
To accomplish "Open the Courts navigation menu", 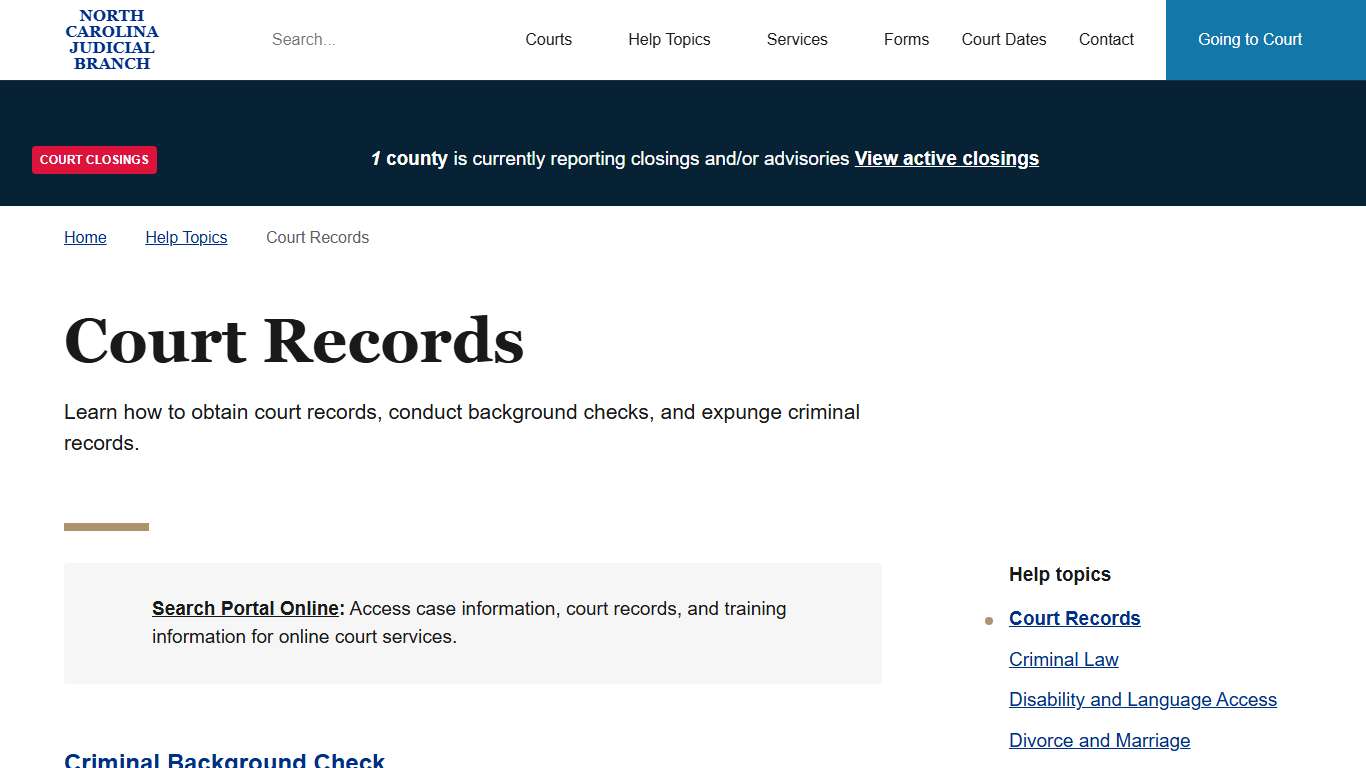I will point(548,39).
